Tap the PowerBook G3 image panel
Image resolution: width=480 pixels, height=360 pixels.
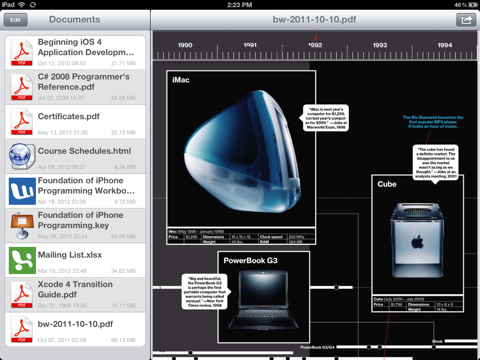263,297
